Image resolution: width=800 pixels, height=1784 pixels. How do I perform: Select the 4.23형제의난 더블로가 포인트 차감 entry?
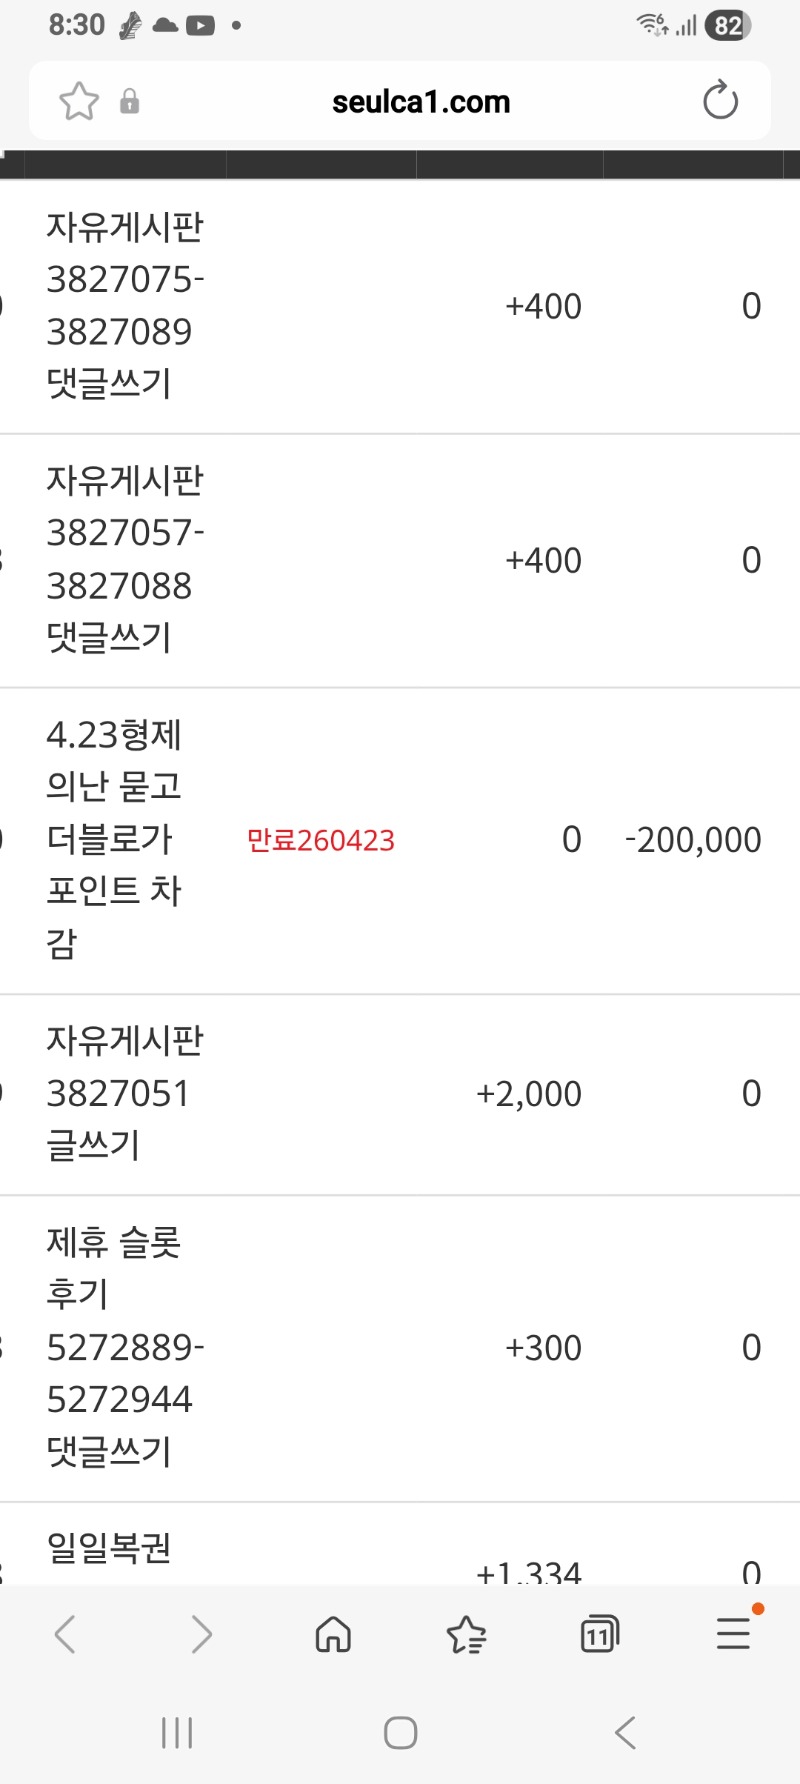(115, 839)
